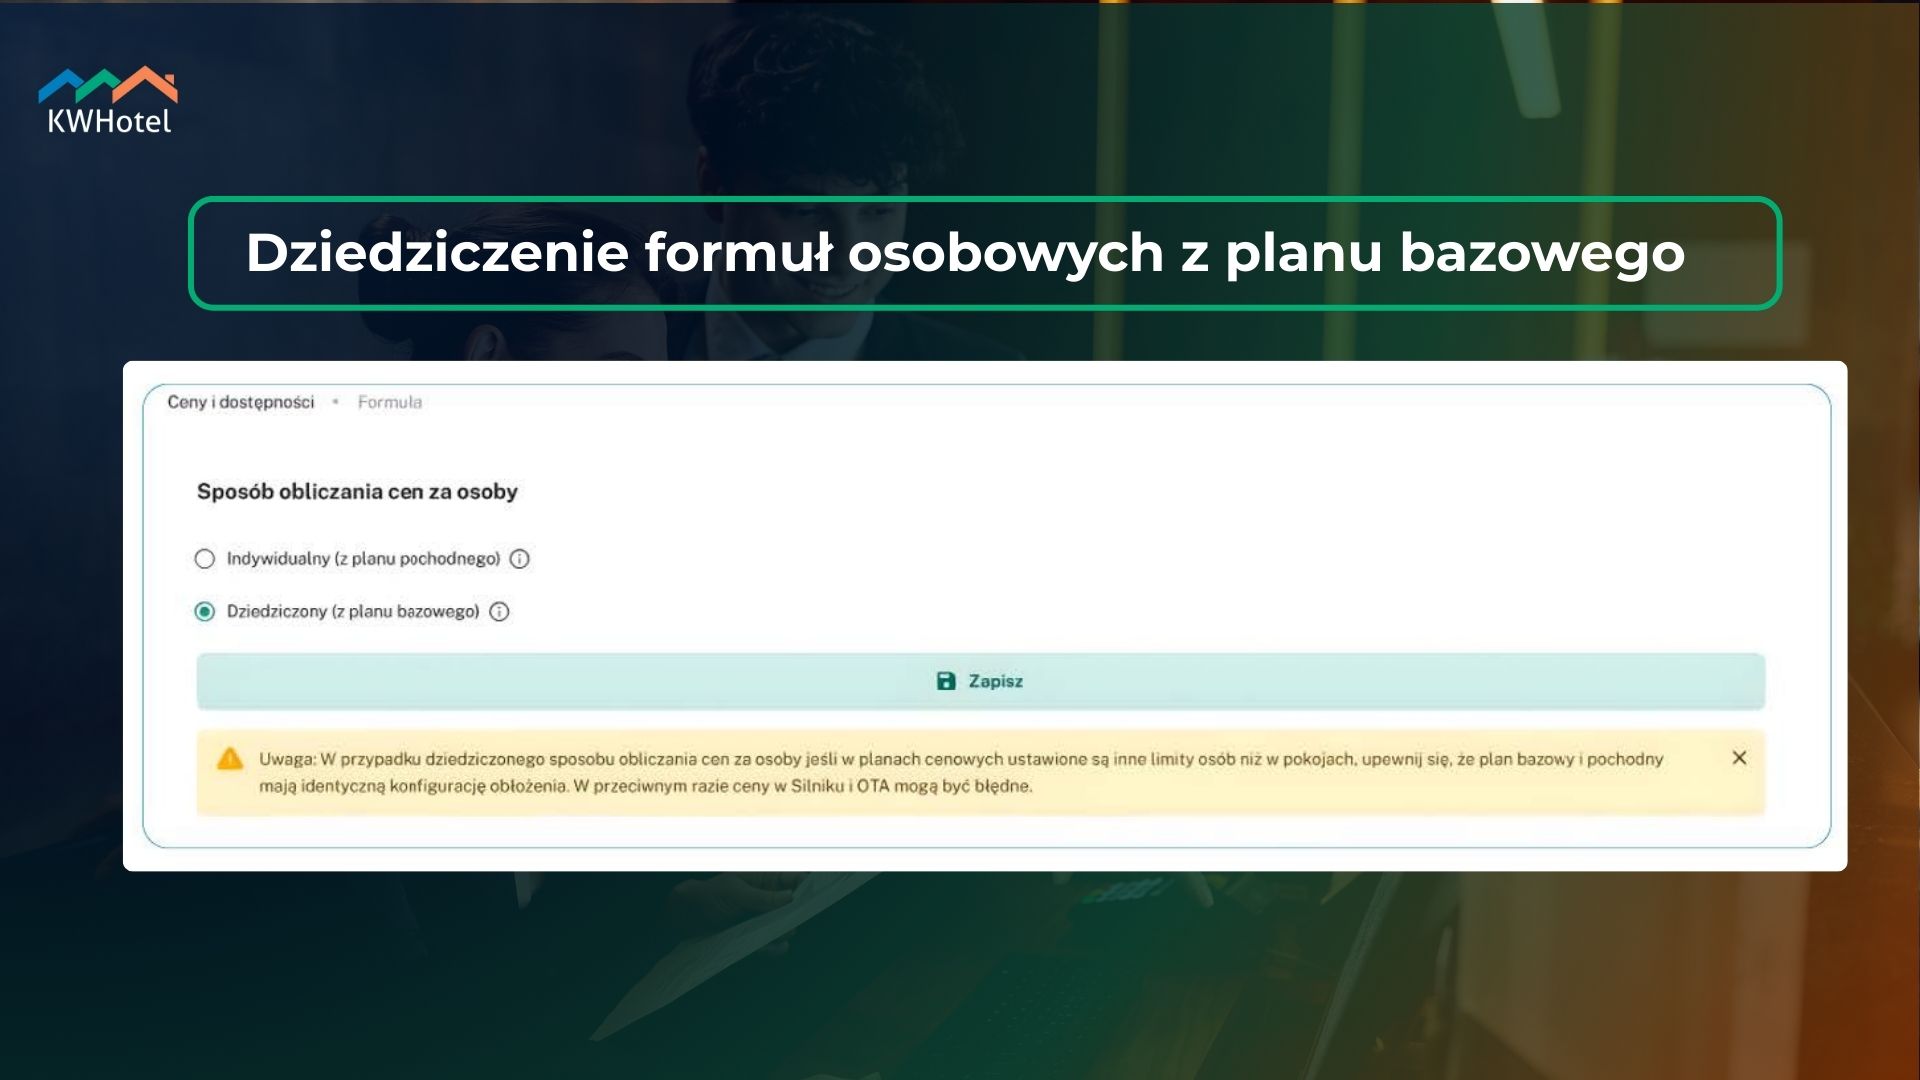Screen dimensions: 1920x1080
Task: Click the KWHotel rooftops logo icon
Action: point(108,84)
